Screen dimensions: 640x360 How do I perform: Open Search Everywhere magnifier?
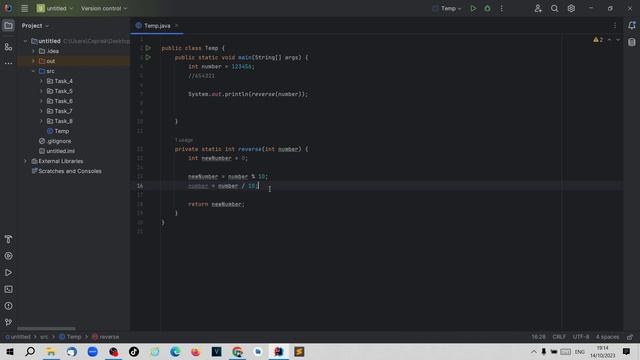click(x=554, y=8)
